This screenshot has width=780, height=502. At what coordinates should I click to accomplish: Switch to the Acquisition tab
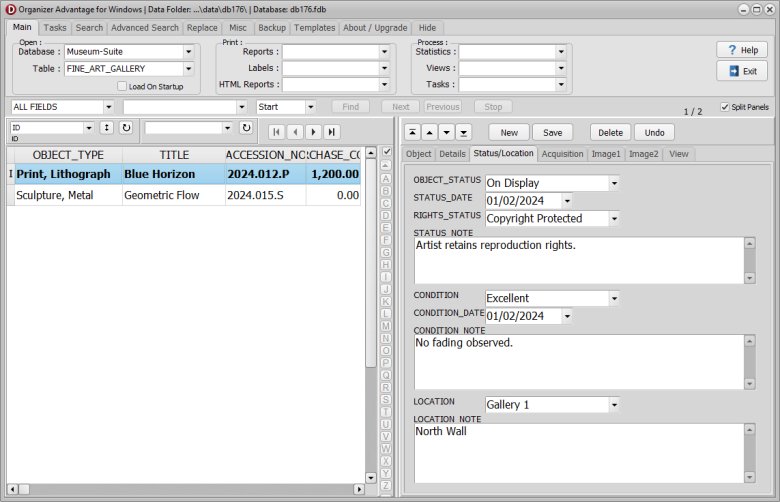(562, 154)
